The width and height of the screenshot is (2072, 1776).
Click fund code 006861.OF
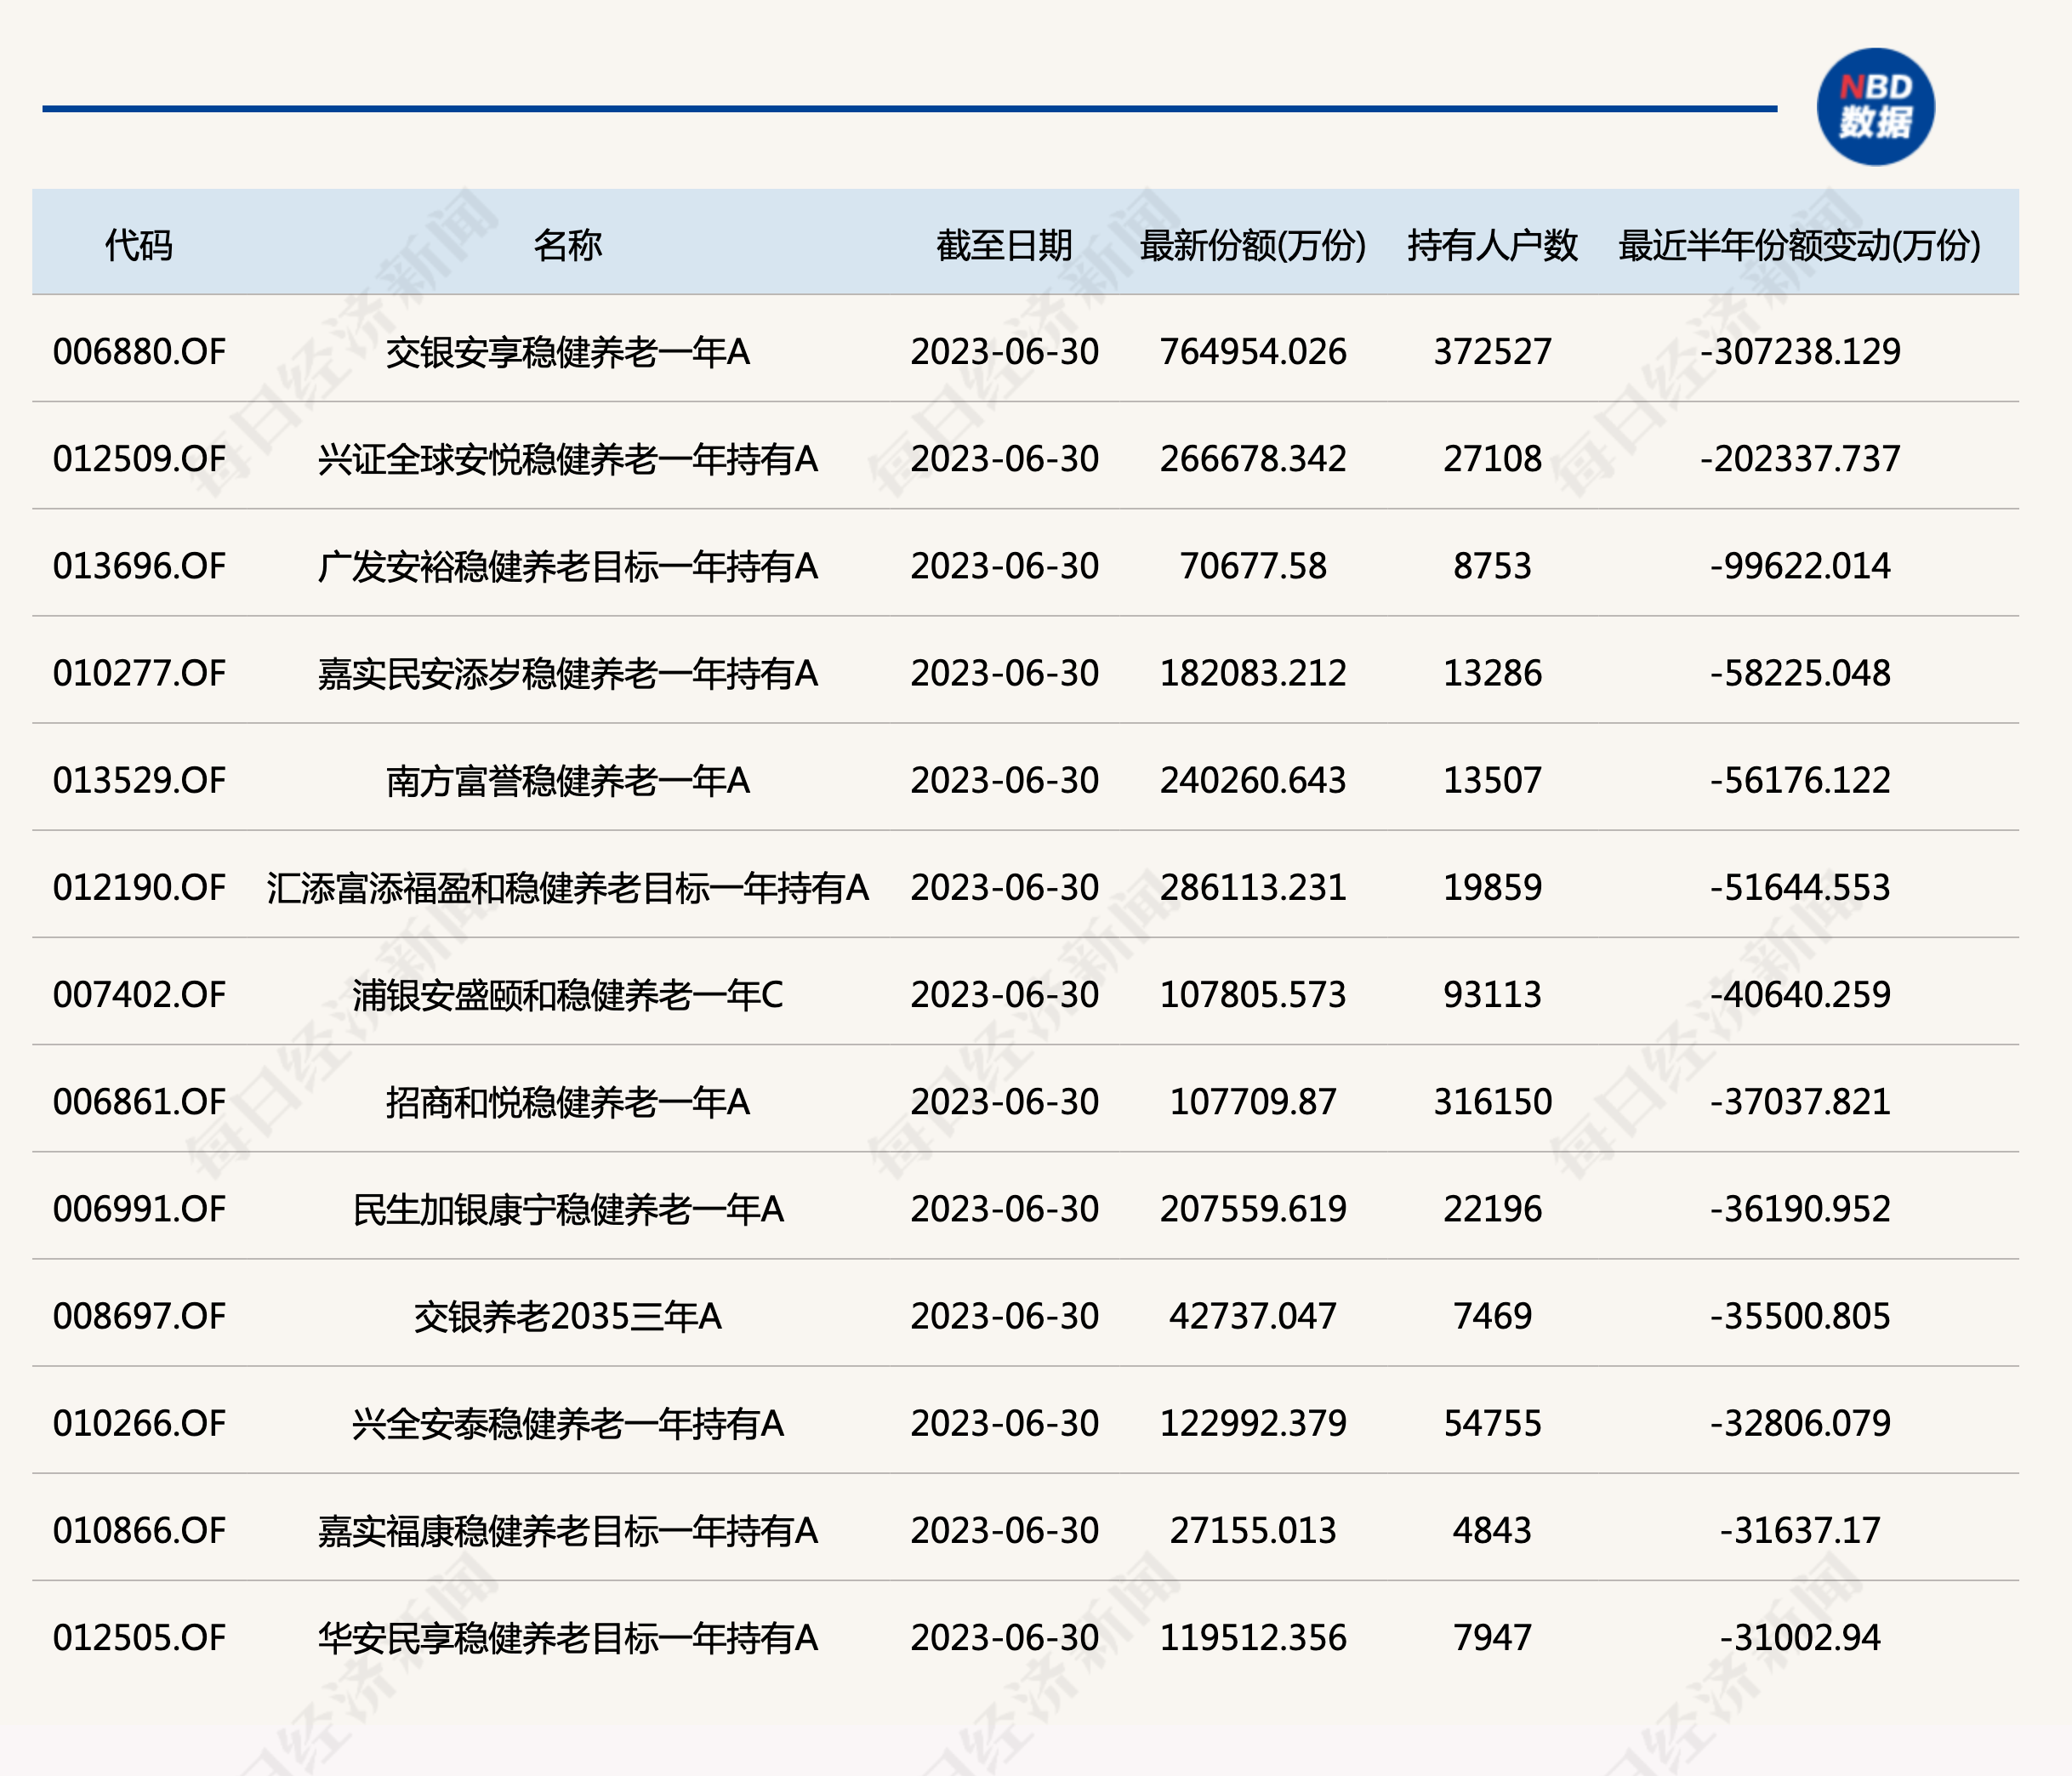point(139,1102)
